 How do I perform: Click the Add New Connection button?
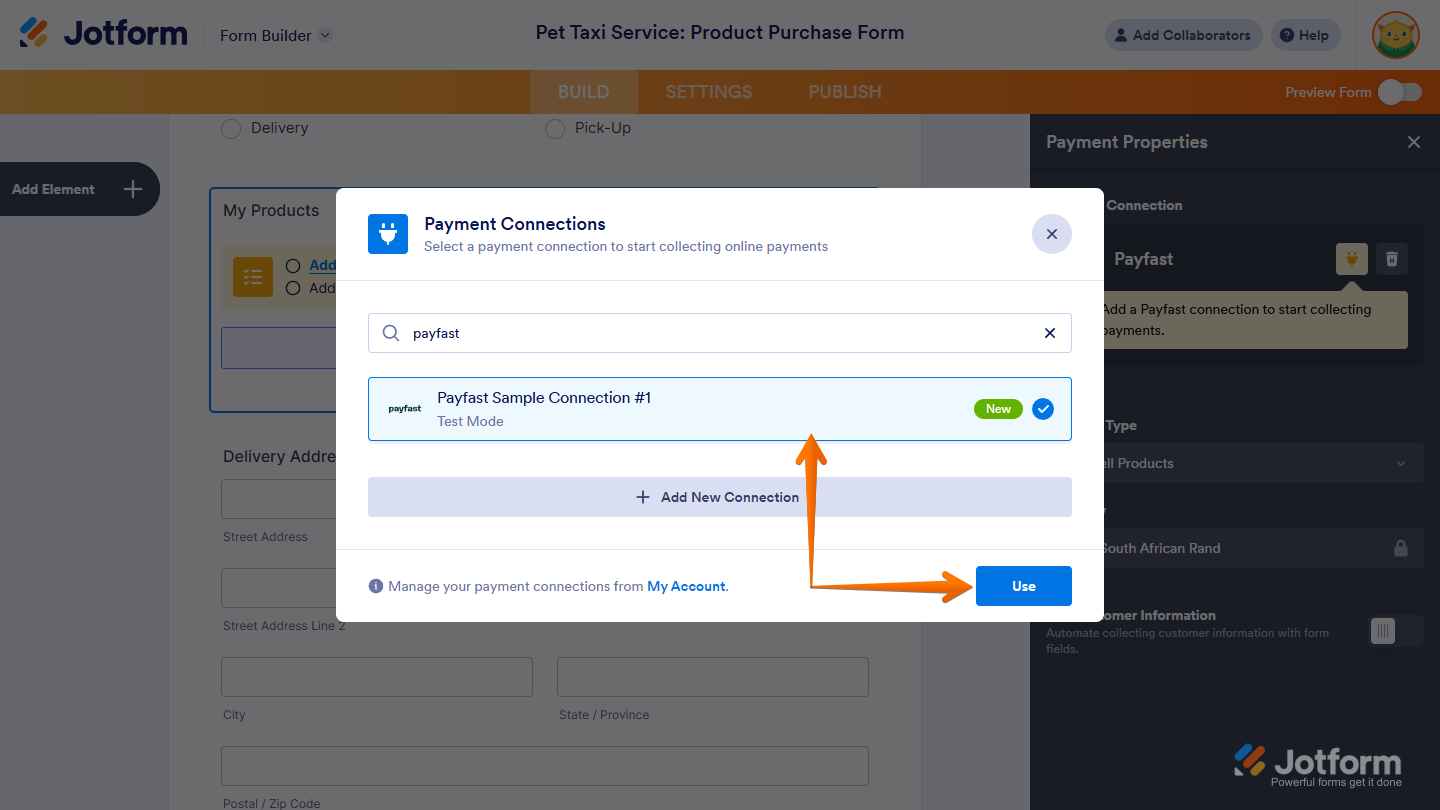(719, 497)
